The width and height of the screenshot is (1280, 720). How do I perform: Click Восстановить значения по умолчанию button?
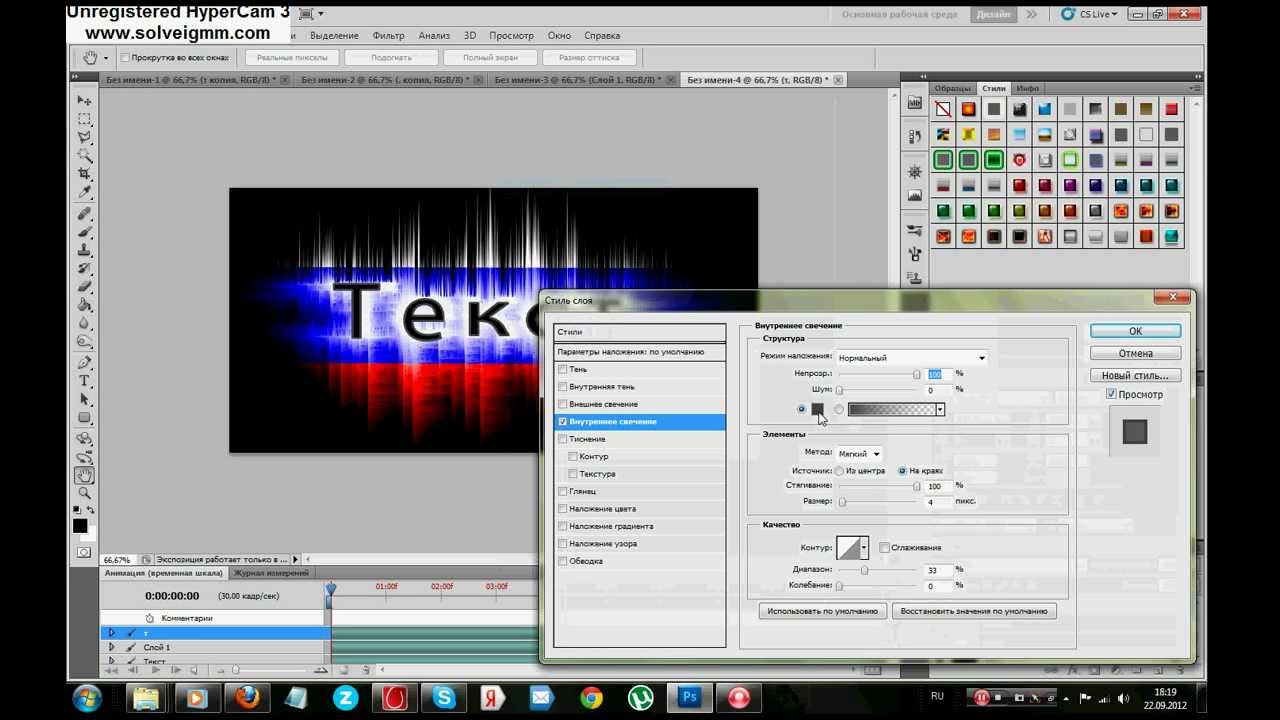(x=973, y=611)
